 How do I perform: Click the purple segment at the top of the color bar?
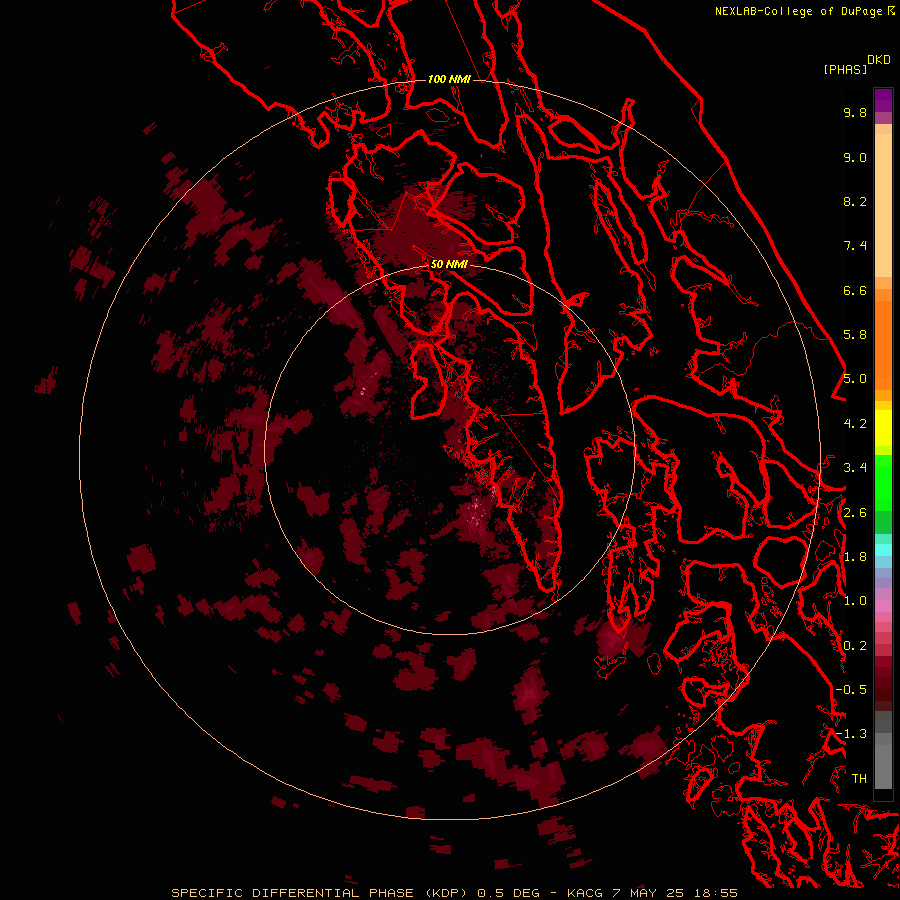pos(883,100)
